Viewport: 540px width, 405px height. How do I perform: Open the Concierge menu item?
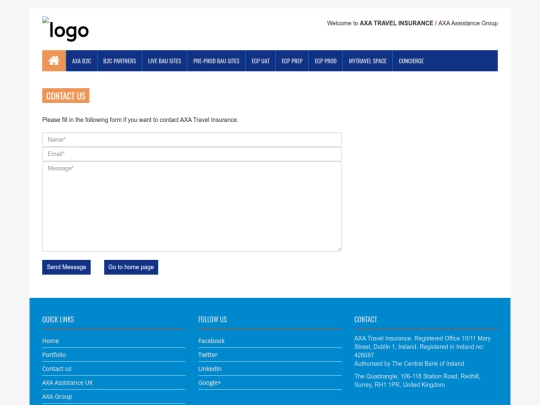coord(411,61)
